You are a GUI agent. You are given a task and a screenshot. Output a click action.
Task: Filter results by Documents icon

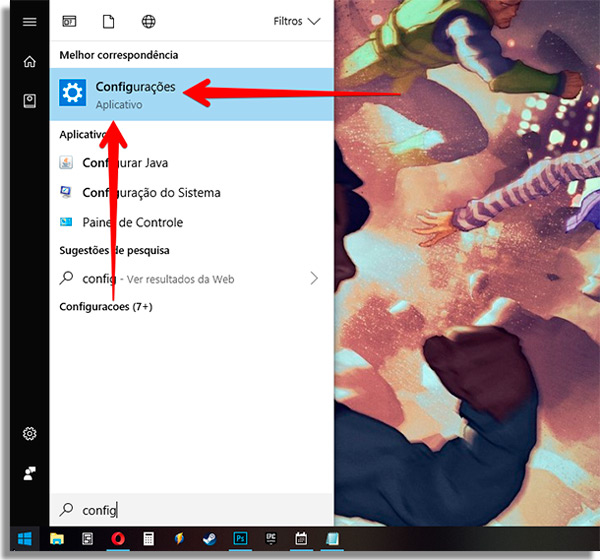pyautogui.click(x=108, y=21)
